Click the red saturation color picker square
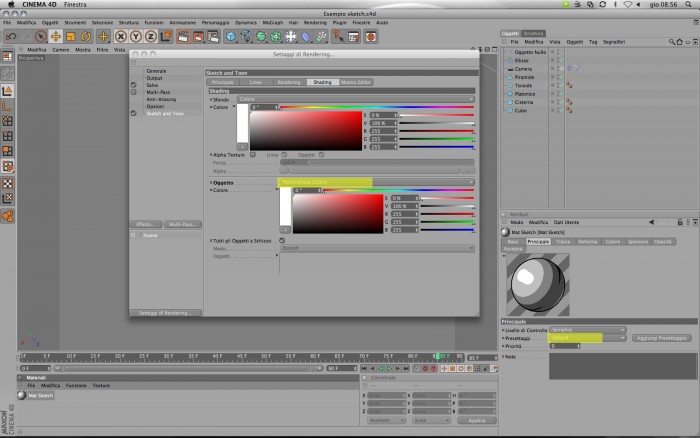 tap(306, 130)
